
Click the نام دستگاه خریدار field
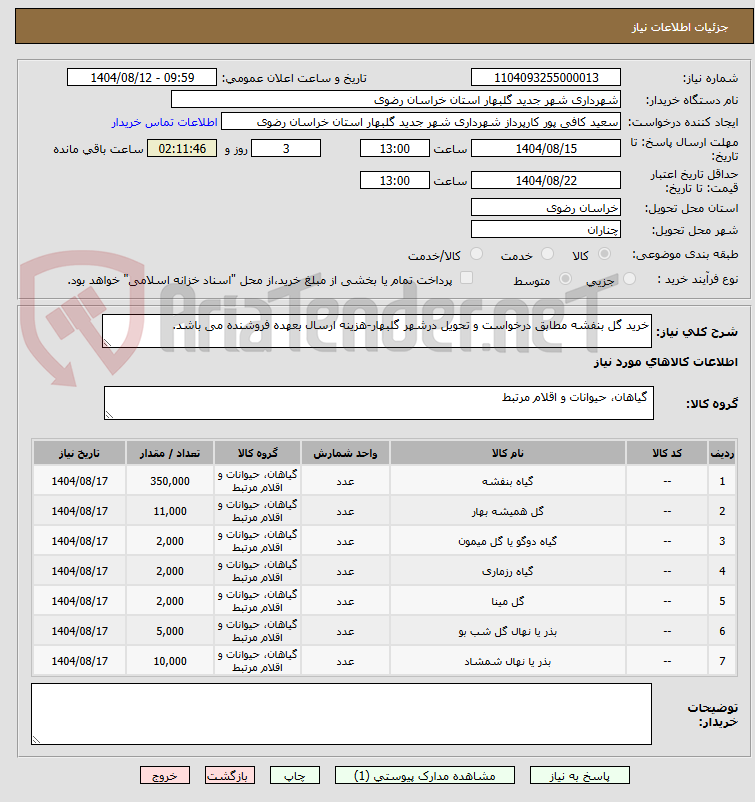tap(396, 100)
